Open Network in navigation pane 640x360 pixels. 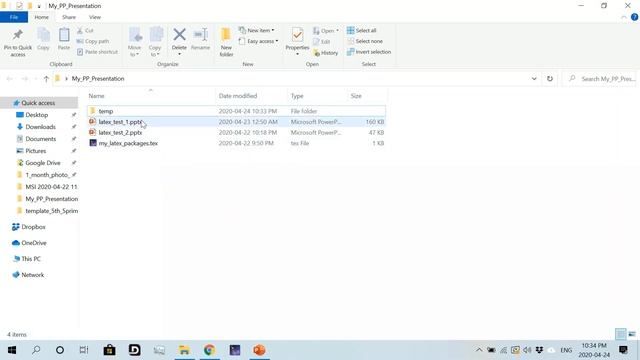point(33,275)
